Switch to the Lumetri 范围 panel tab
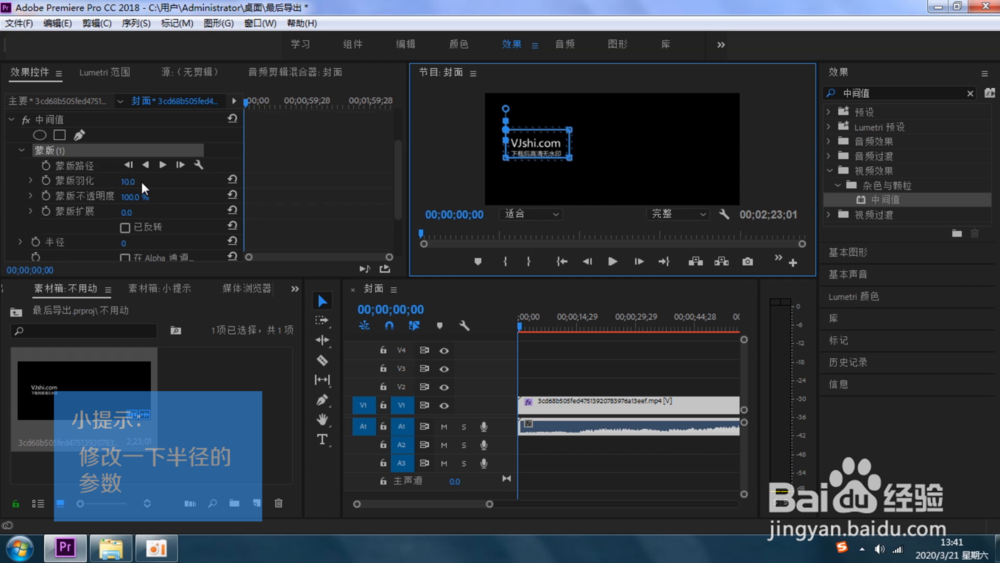 point(105,72)
